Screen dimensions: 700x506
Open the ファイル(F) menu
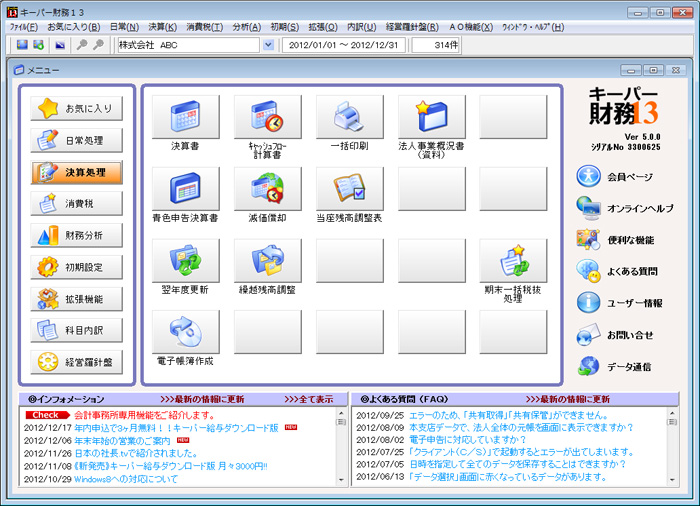pos(24,27)
